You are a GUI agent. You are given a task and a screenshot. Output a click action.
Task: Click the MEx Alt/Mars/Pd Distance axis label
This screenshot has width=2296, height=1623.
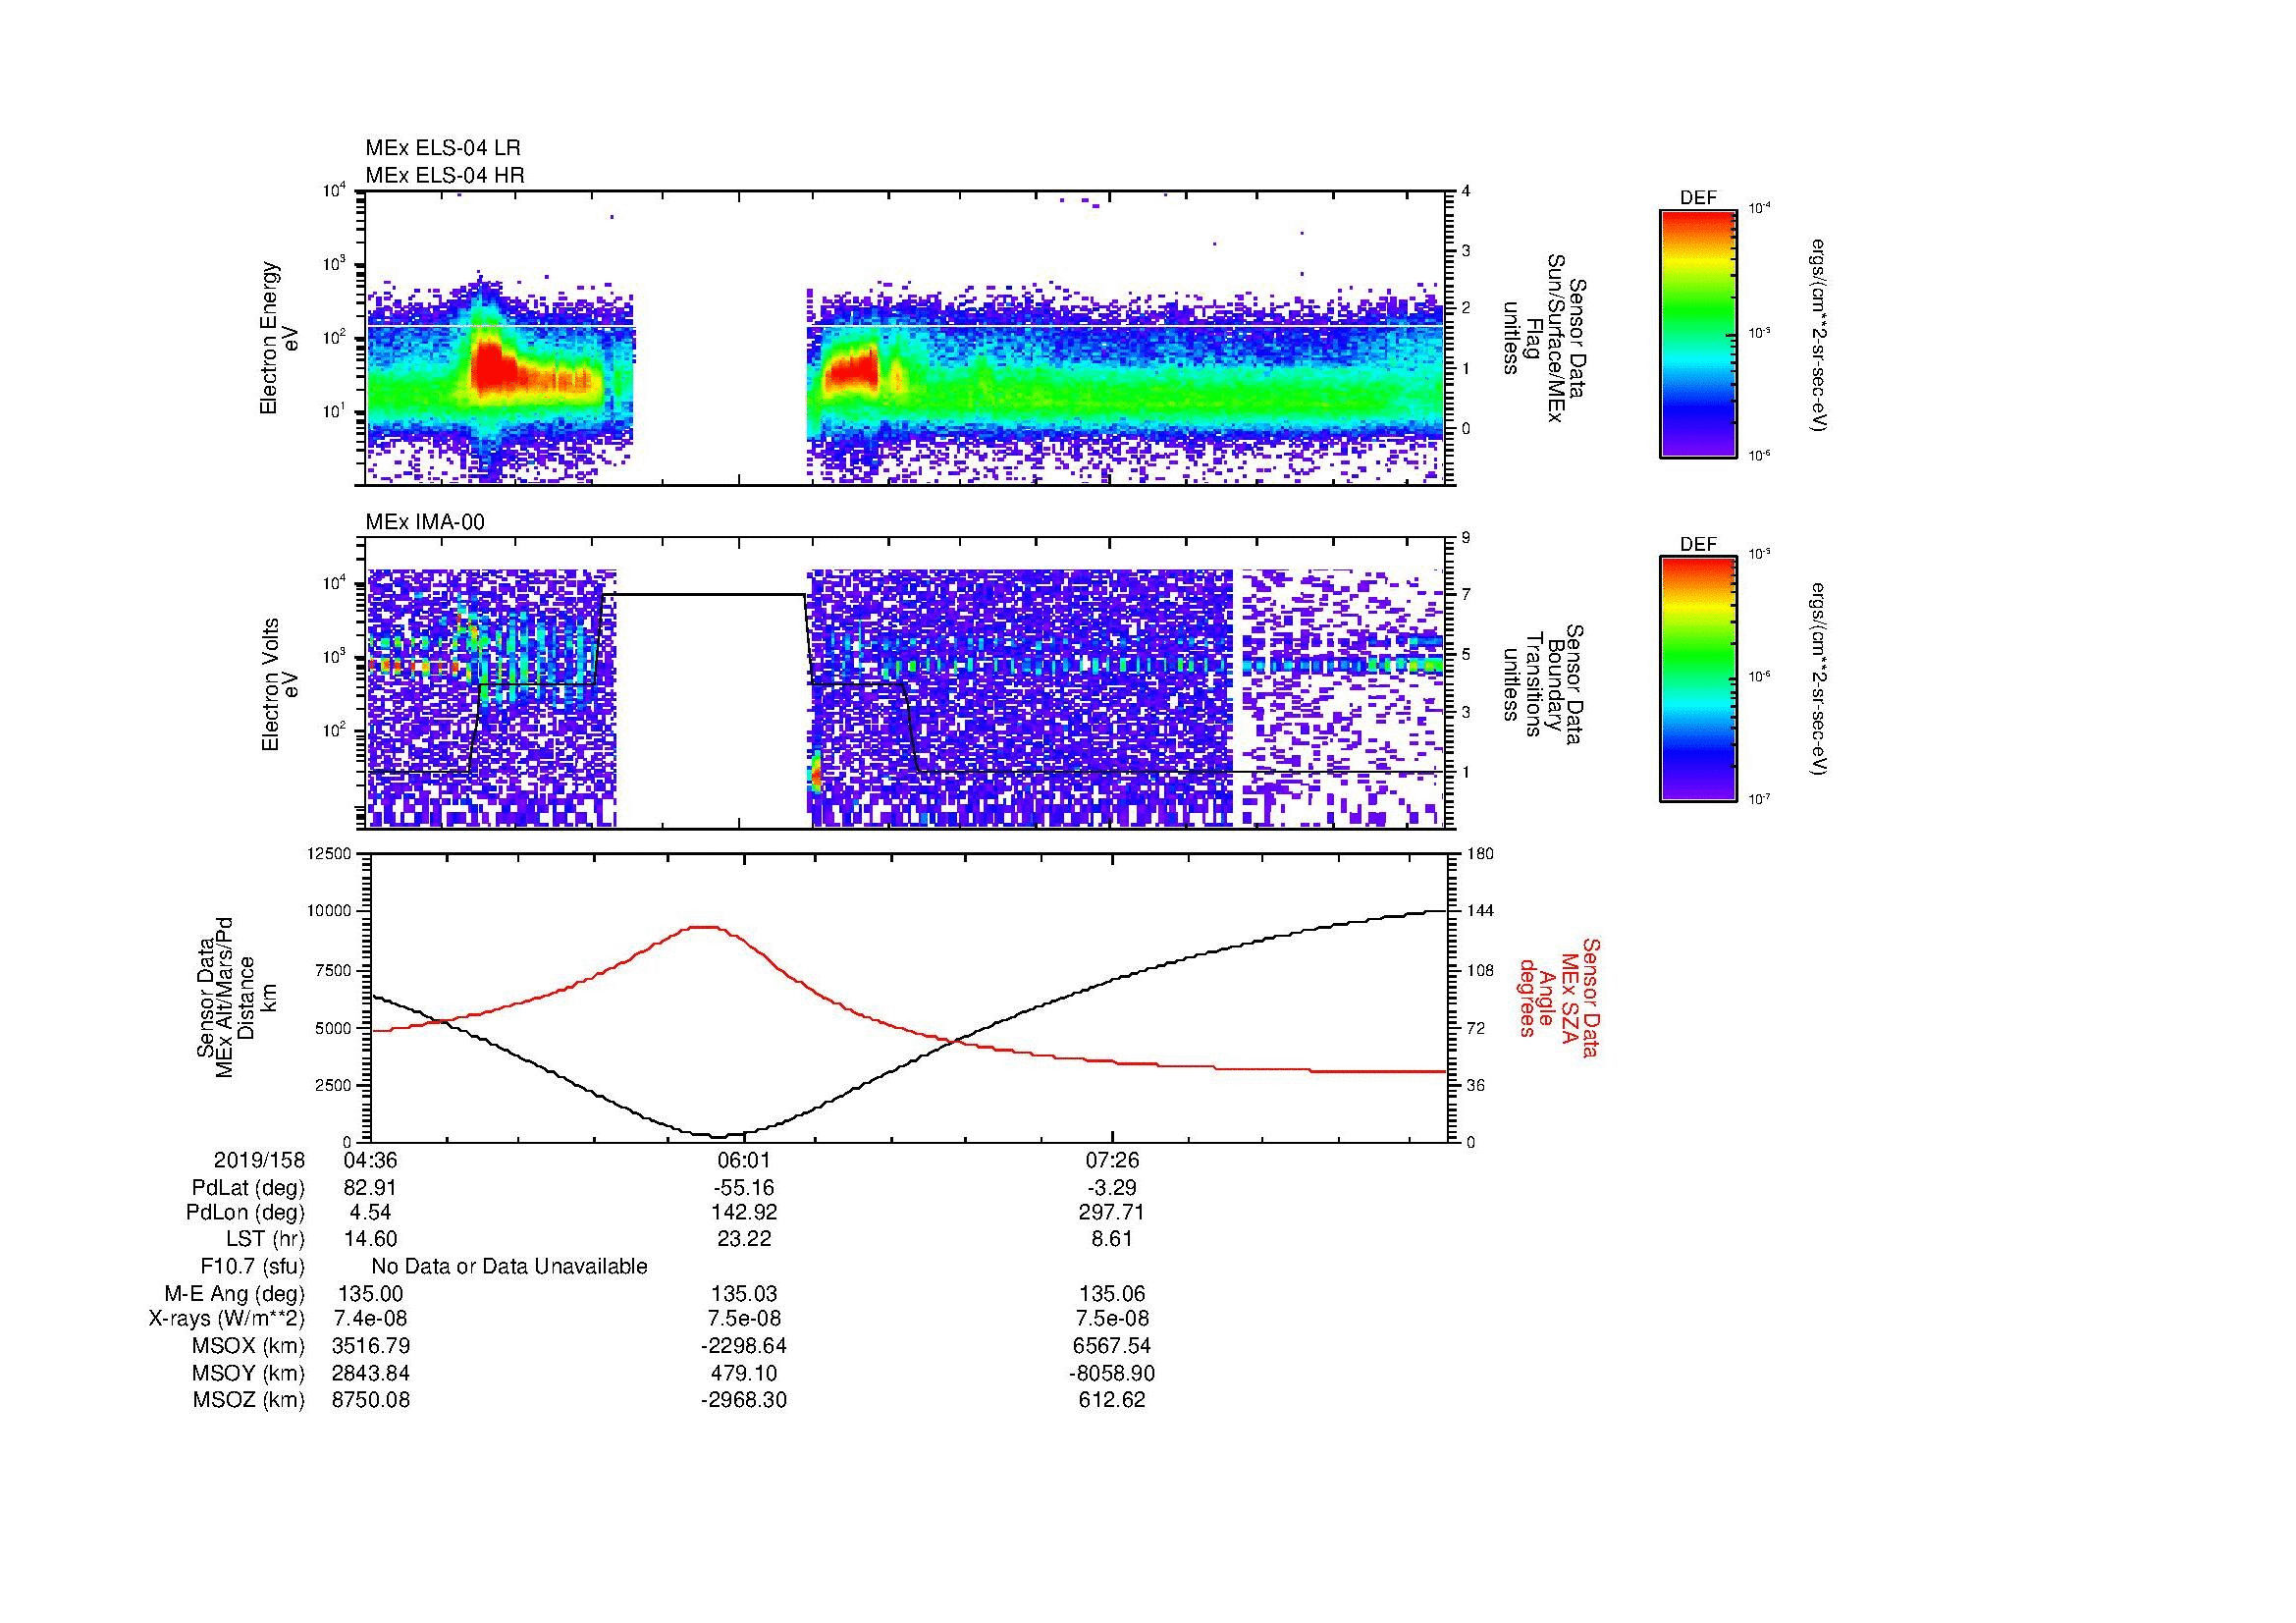tap(236, 997)
